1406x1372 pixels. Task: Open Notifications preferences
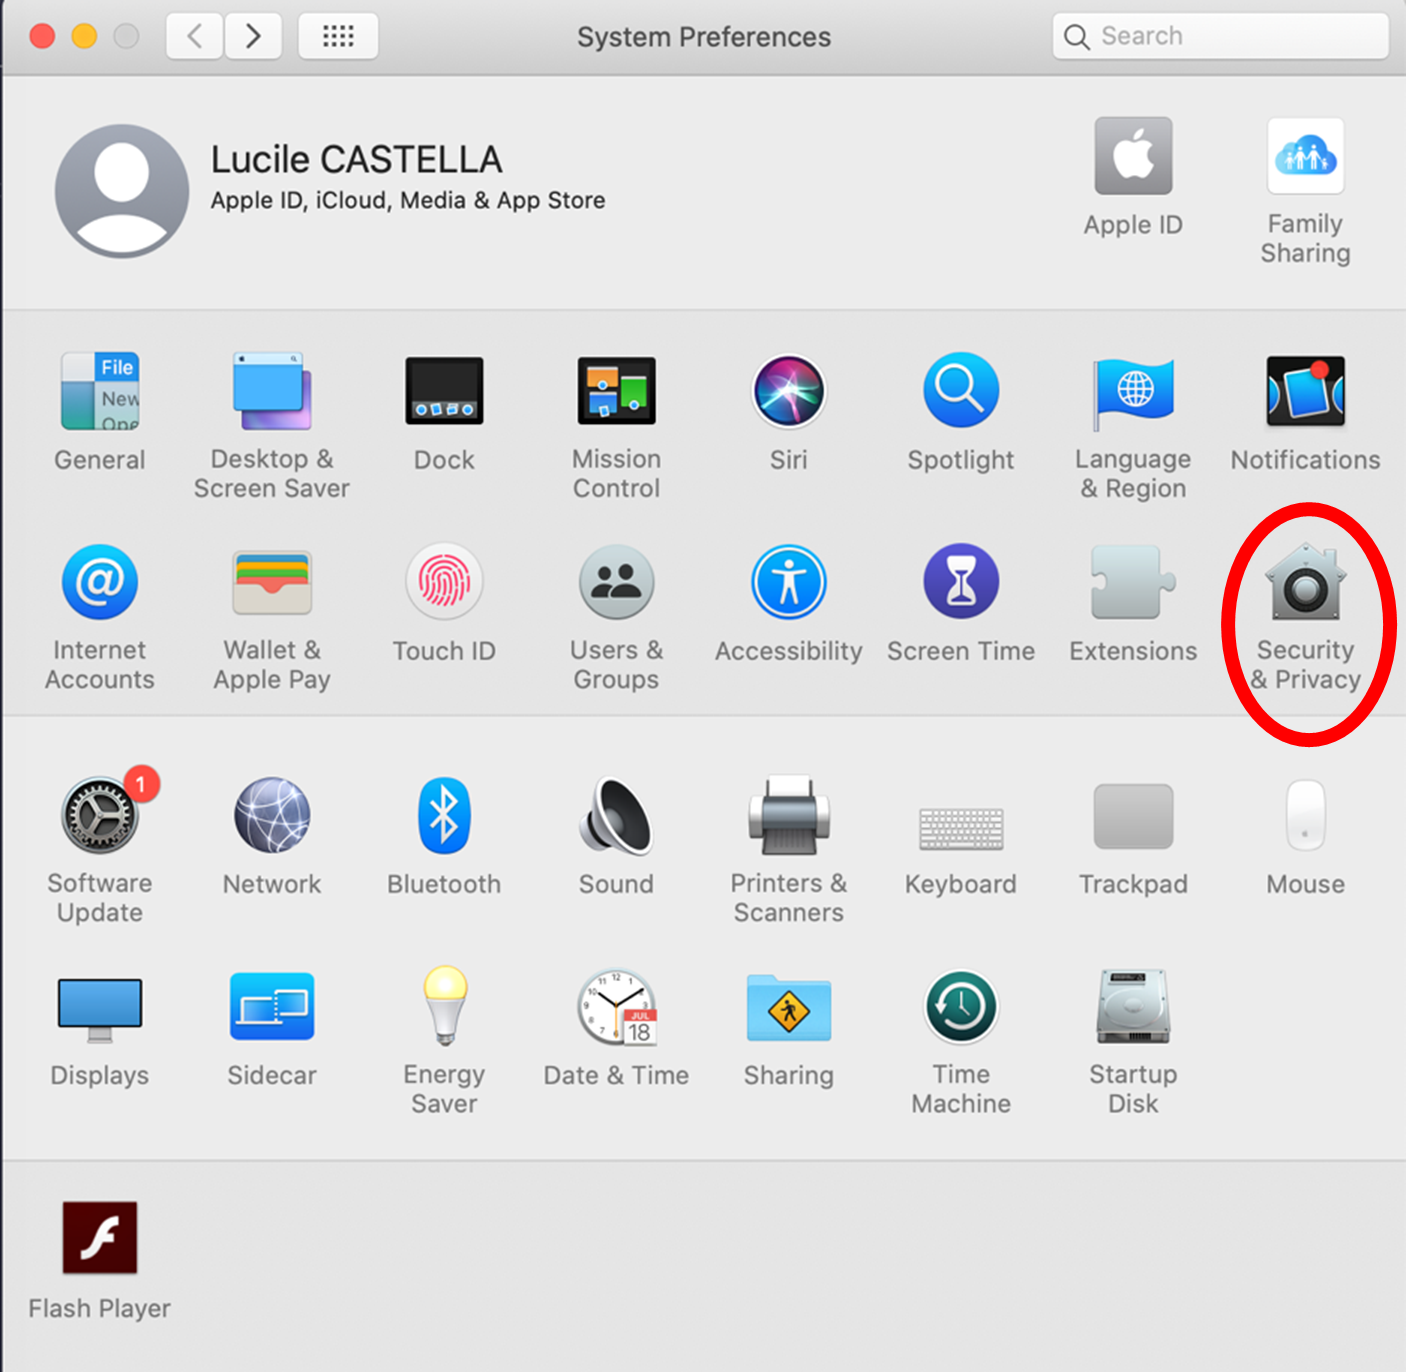click(1305, 391)
